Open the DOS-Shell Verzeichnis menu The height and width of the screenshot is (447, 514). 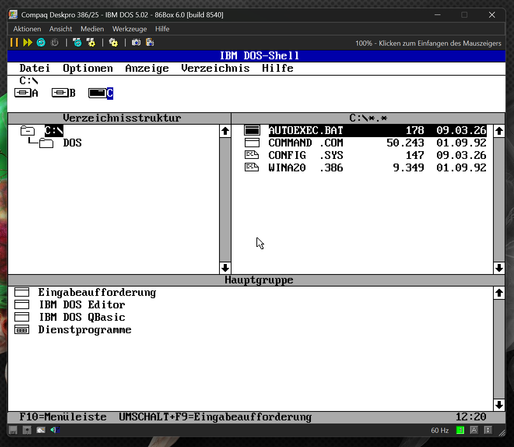[215, 68]
